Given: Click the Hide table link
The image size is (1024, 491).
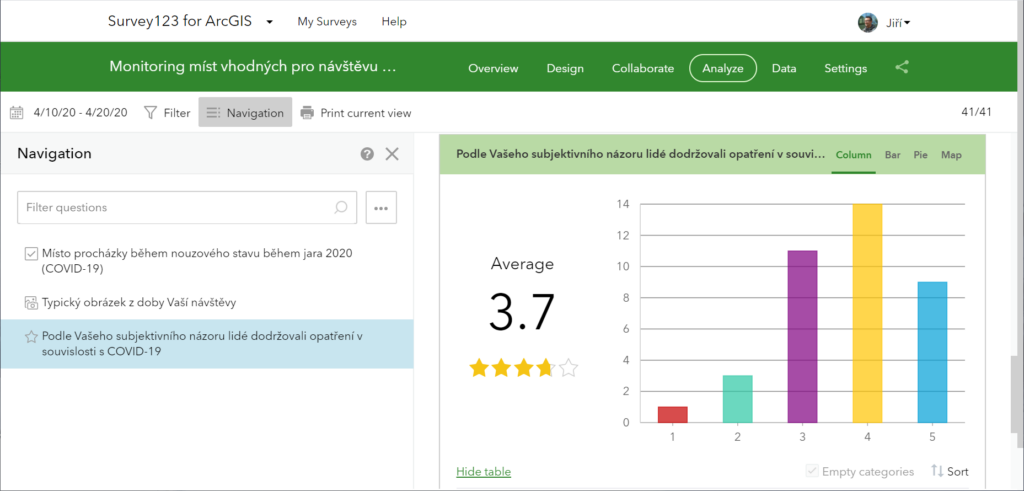Looking at the screenshot, I should 483,471.
